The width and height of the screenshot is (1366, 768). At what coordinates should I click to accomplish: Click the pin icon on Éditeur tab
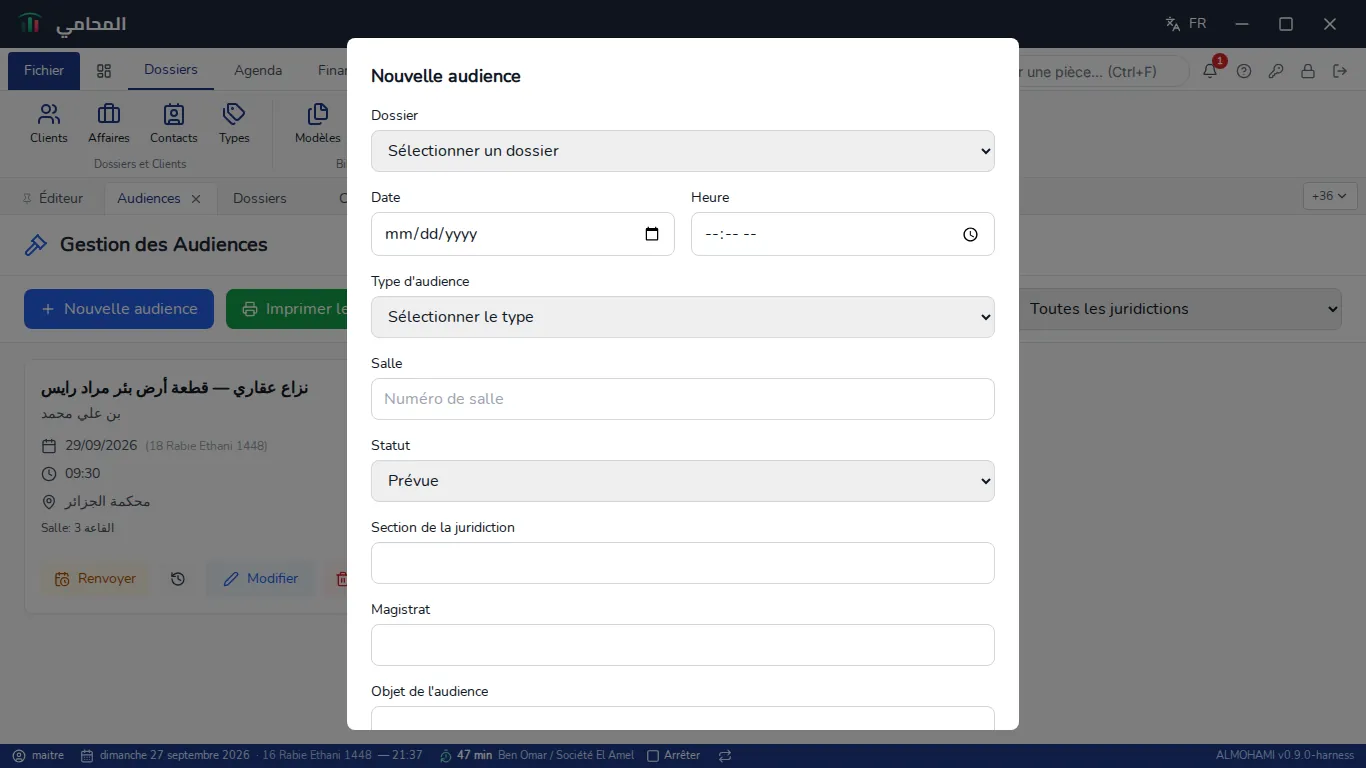(x=27, y=199)
